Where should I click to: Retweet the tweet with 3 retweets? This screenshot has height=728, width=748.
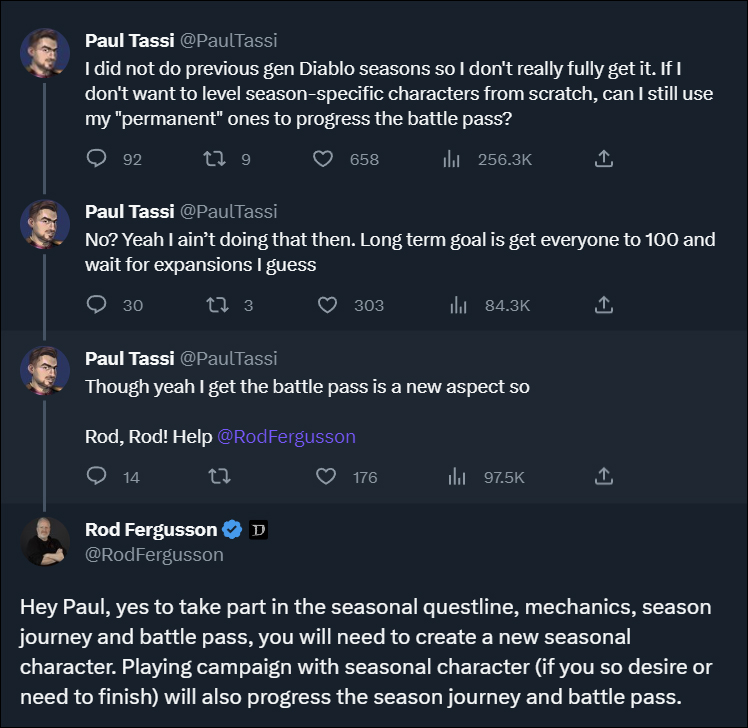click(x=214, y=305)
